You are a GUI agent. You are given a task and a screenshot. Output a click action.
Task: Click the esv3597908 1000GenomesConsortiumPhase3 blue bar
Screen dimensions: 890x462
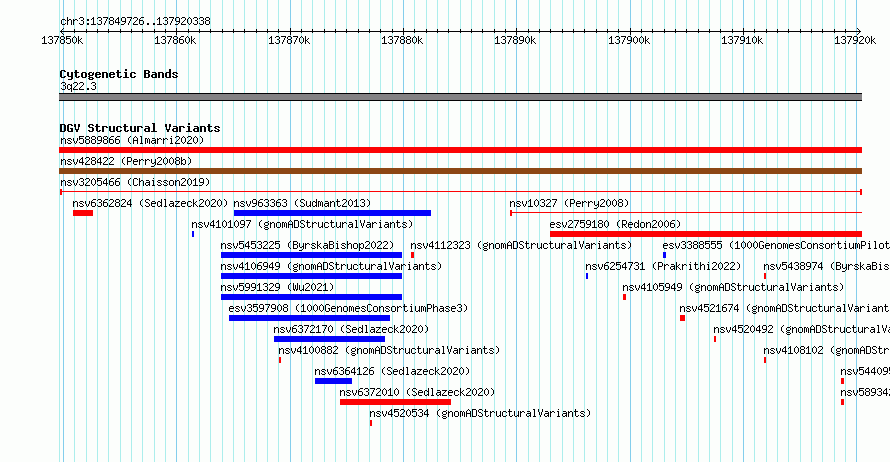[x=309, y=318]
